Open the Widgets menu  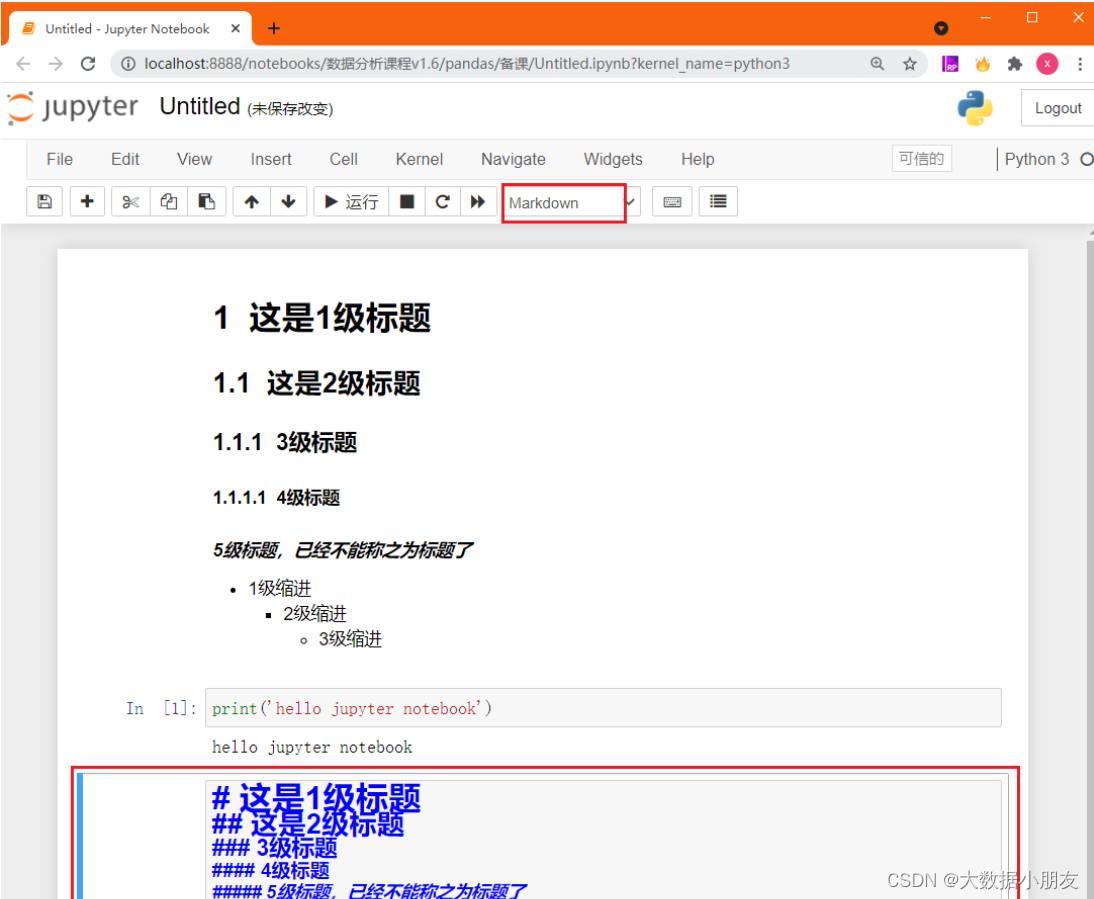[x=613, y=159]
